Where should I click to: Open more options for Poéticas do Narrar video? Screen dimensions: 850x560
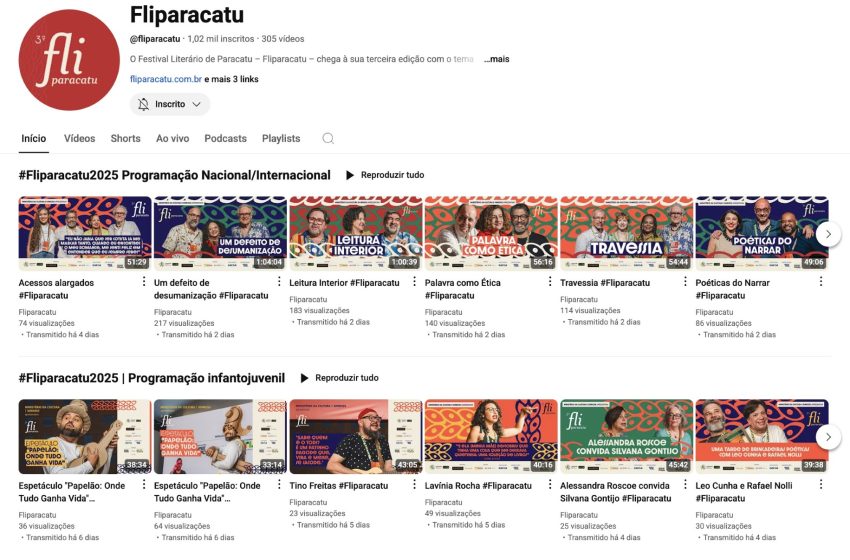pyautogui.click(x=821, y=281)
